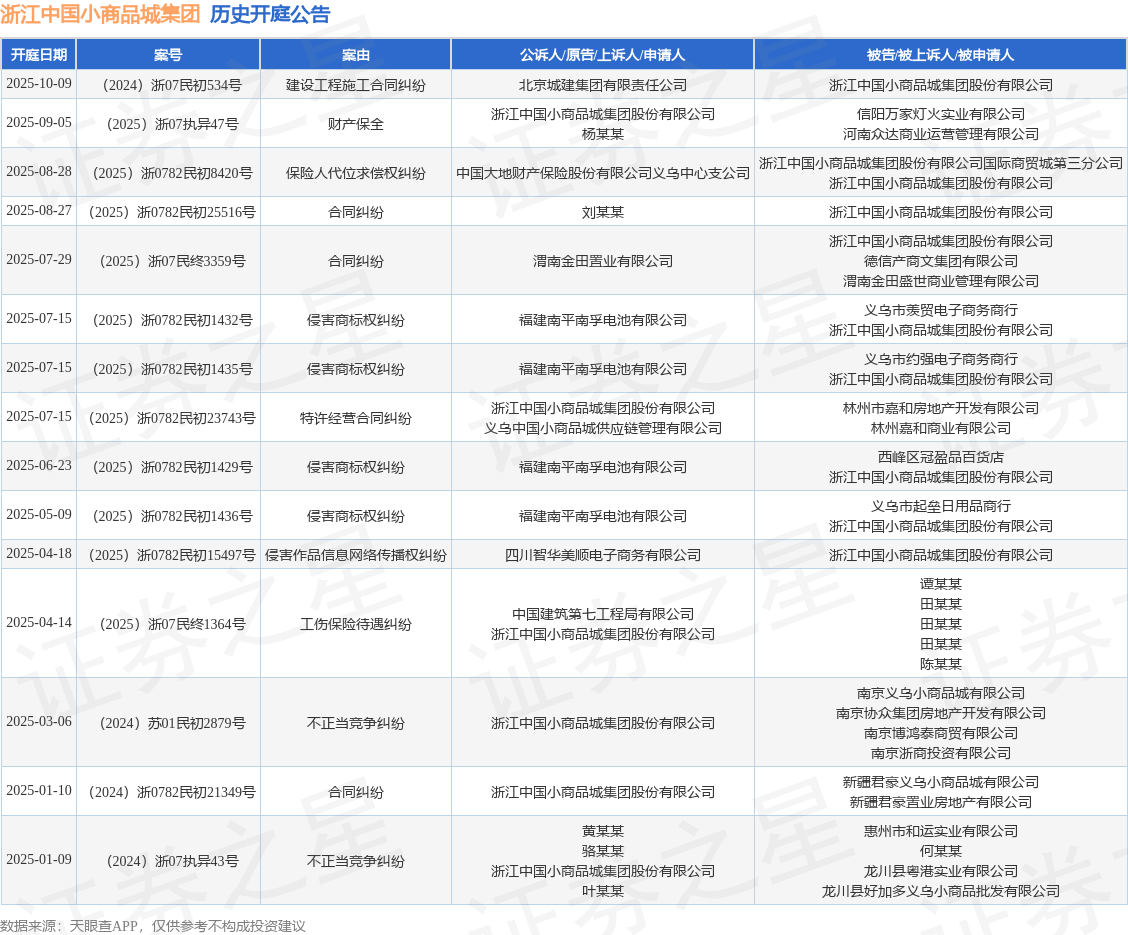Click 义乌市约强电子商务商行
Screen dimensions: 1128x935
[940, 358]
